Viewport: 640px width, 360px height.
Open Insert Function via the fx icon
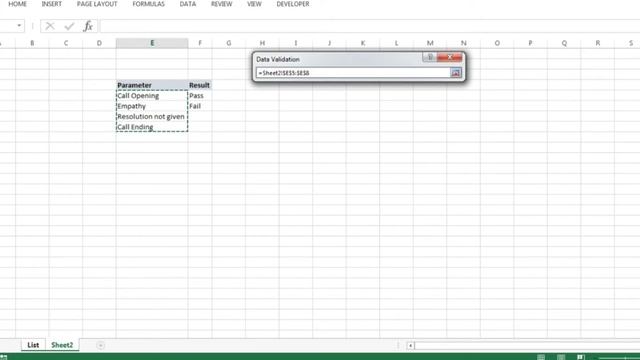(88, 27)
